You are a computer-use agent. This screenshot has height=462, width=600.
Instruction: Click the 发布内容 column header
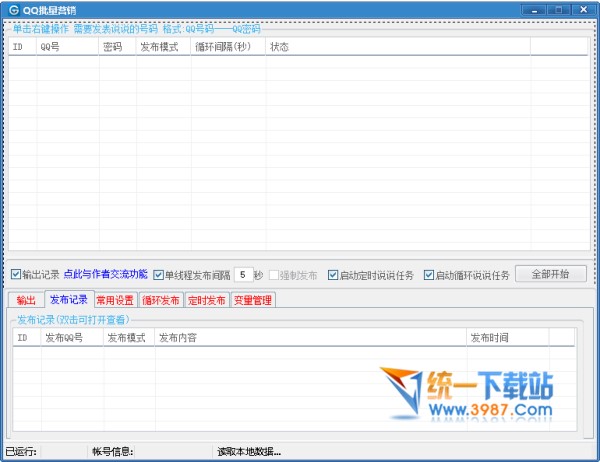(311, 338)
